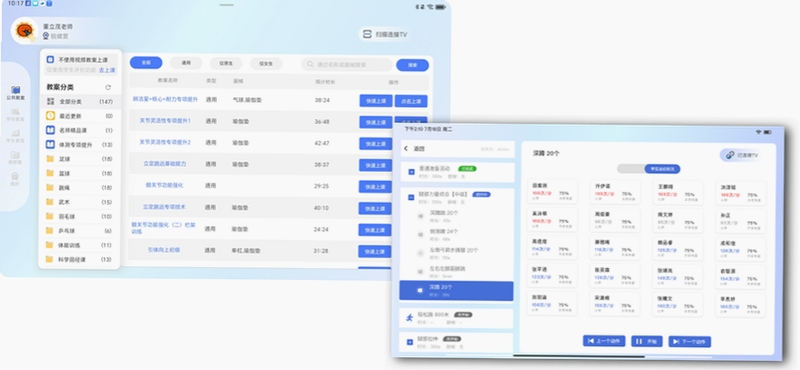Select the 通用 filter tab

[x=186, y=63]
